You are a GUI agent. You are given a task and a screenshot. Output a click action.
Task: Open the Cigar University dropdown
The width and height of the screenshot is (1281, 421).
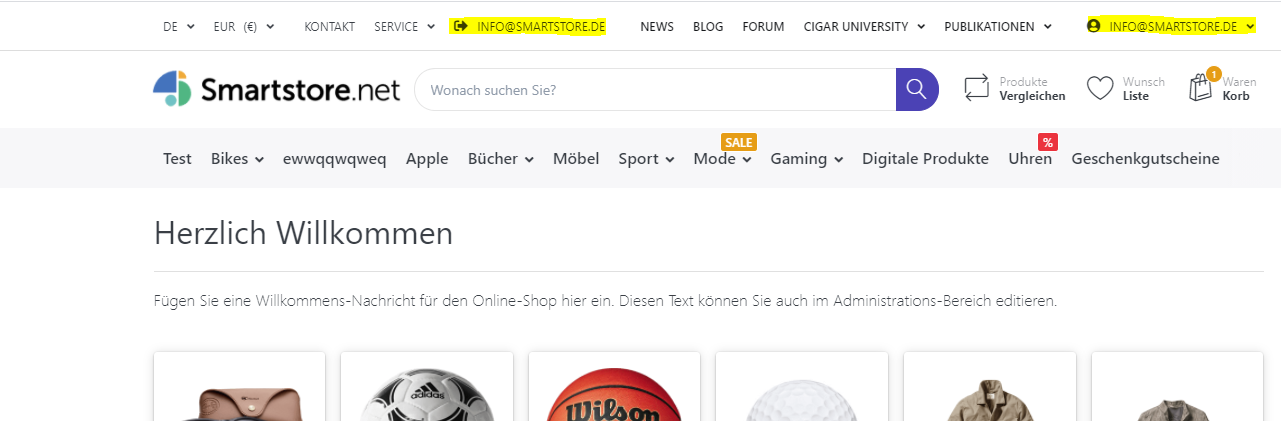pyautogui.click(x=864, y=27)
